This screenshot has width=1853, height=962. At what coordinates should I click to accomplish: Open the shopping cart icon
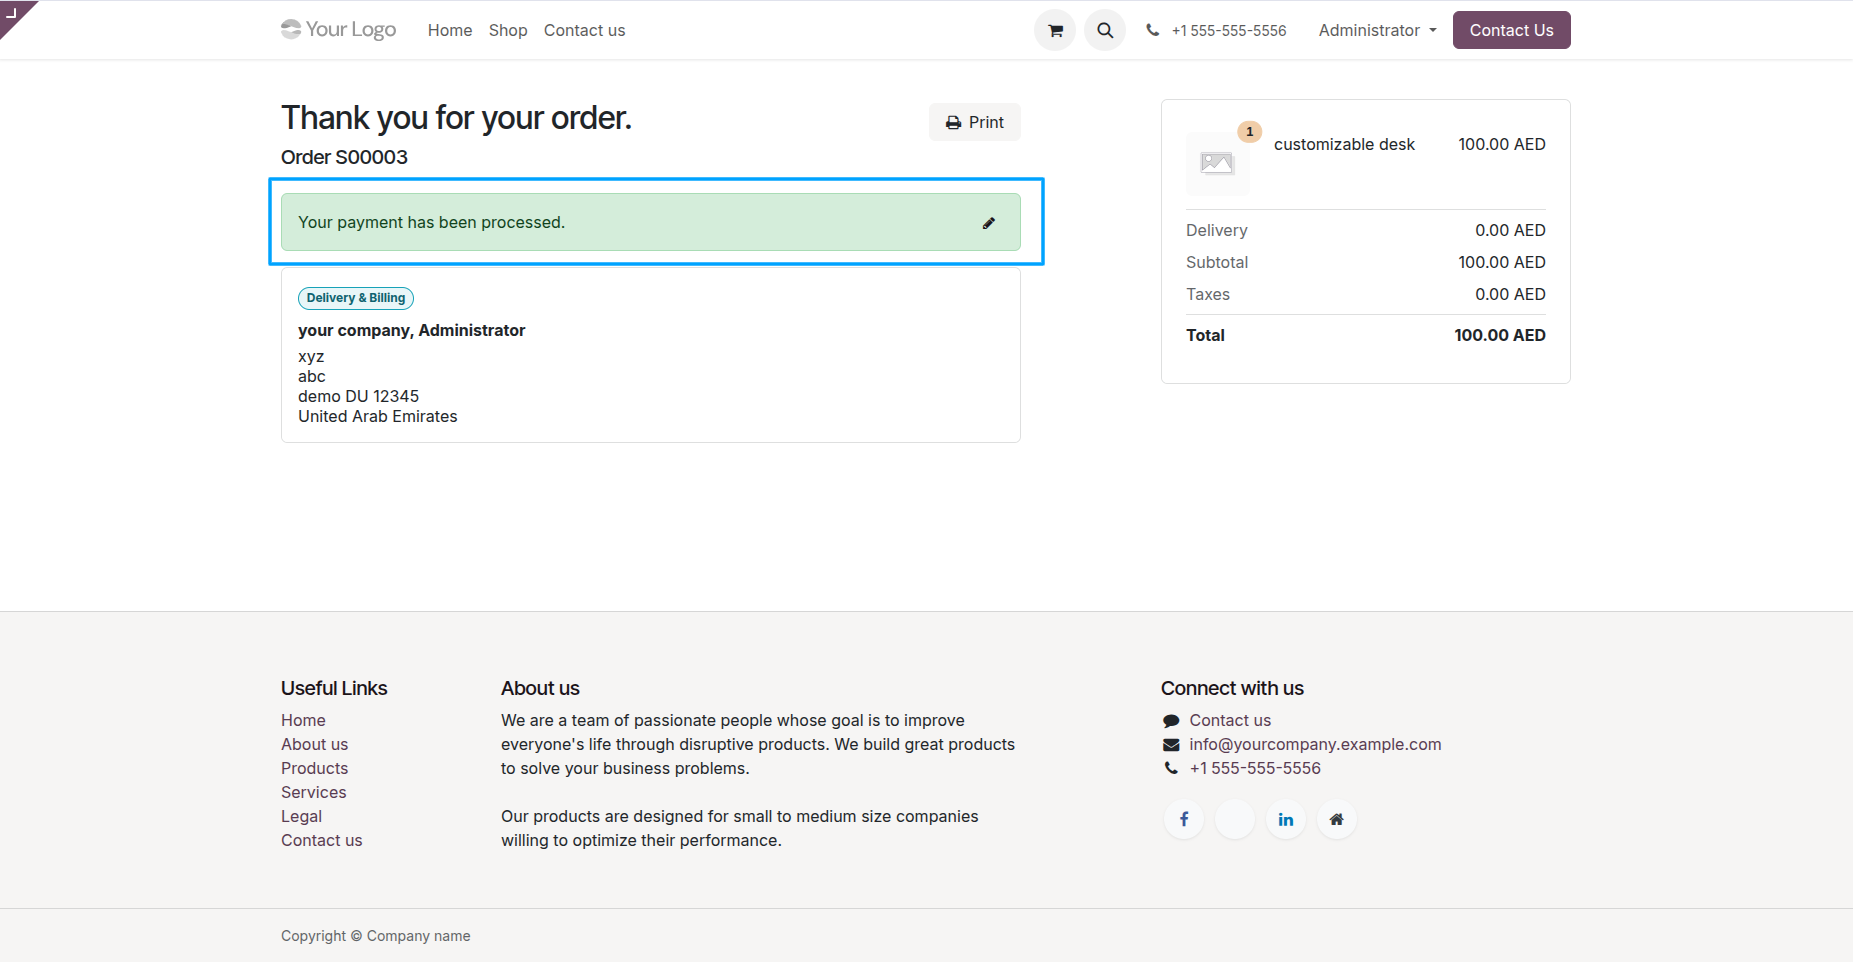(1054, 30)
